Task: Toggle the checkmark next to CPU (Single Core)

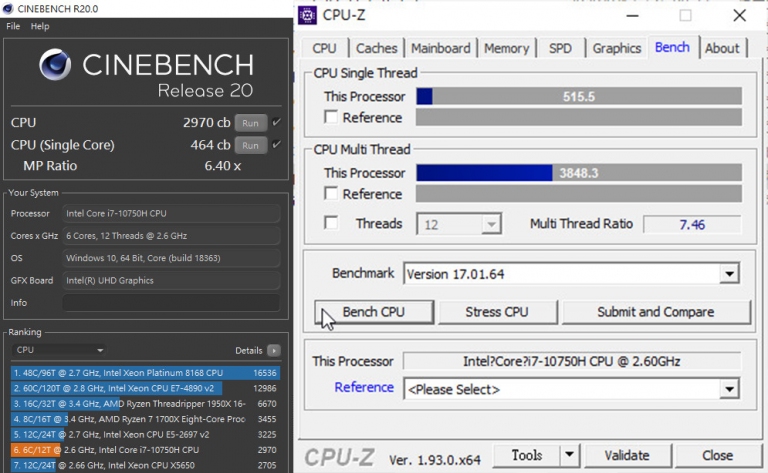Action: point(277,144)
